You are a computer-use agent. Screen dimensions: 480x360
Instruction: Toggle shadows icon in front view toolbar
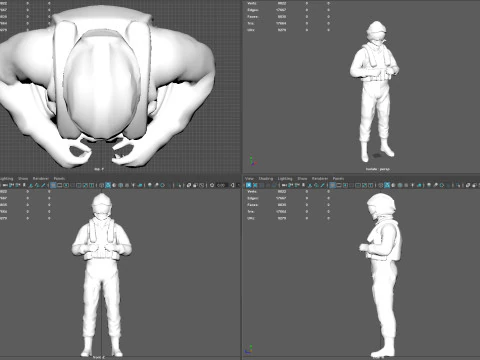pos(140,185)
